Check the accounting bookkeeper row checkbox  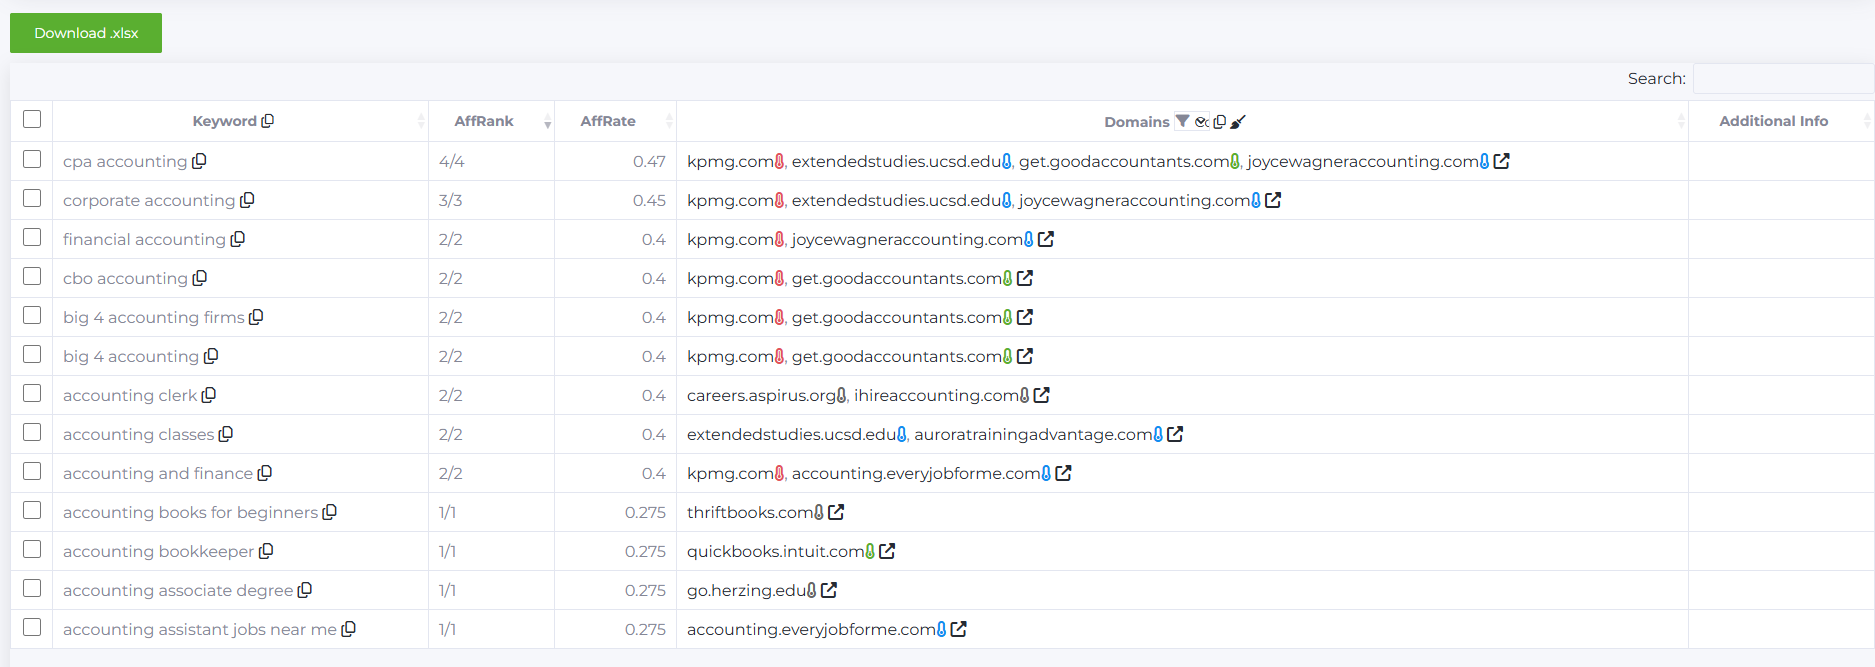coord(32,549)
